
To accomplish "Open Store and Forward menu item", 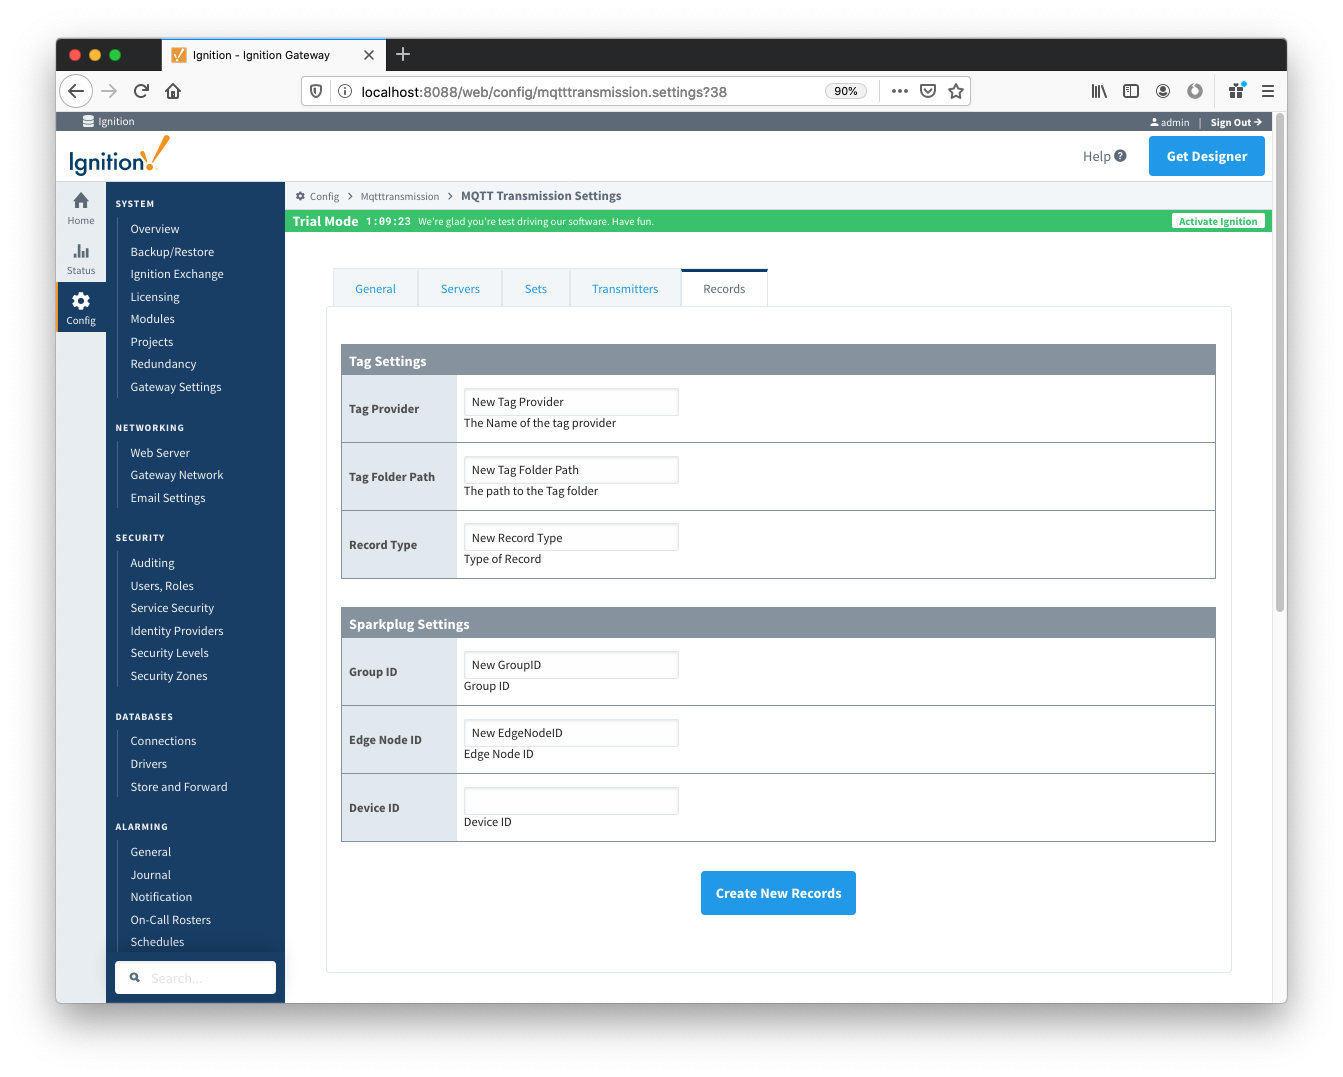I will click(x=179, y=787).
